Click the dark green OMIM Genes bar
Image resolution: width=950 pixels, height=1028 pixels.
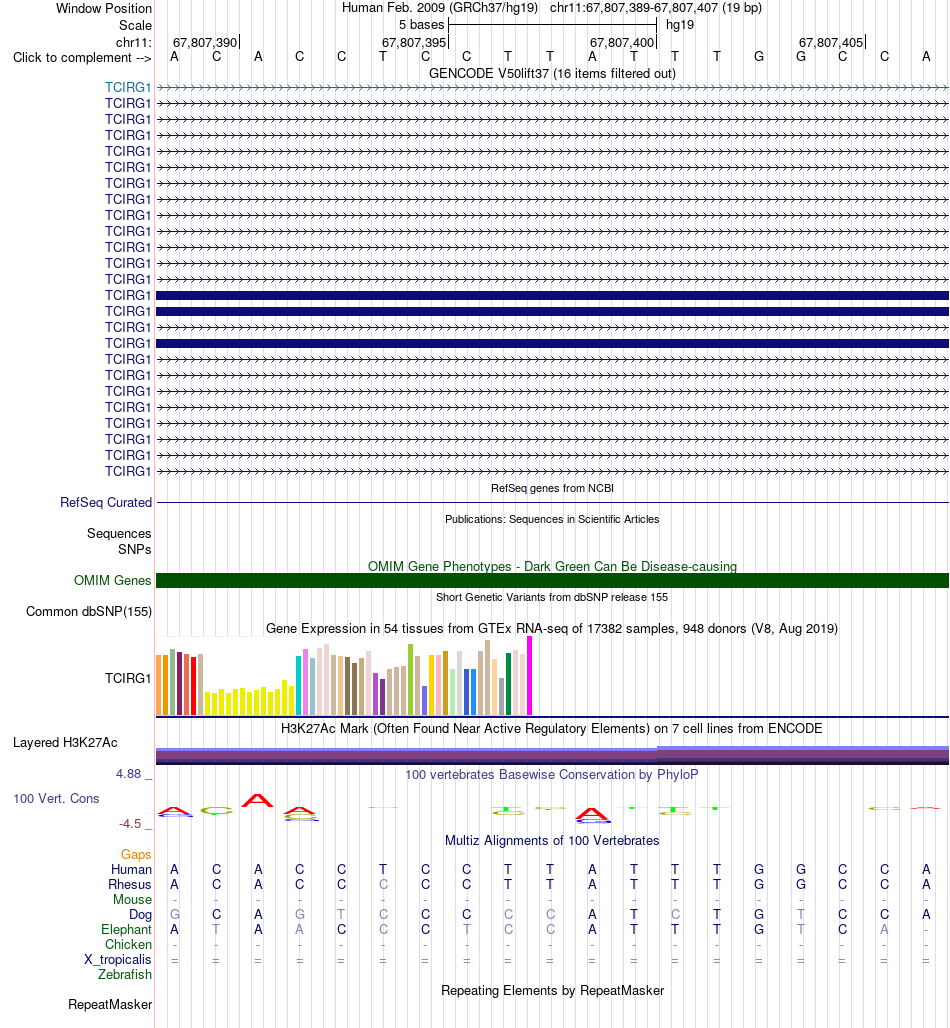pyautogui.click(x=552, y=581)
